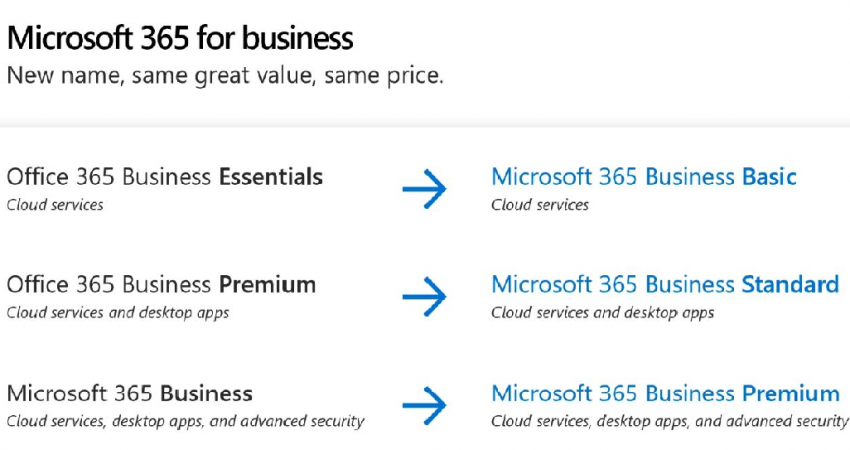
Task: Click the bold word 'Essentials'
Action: 271,178
